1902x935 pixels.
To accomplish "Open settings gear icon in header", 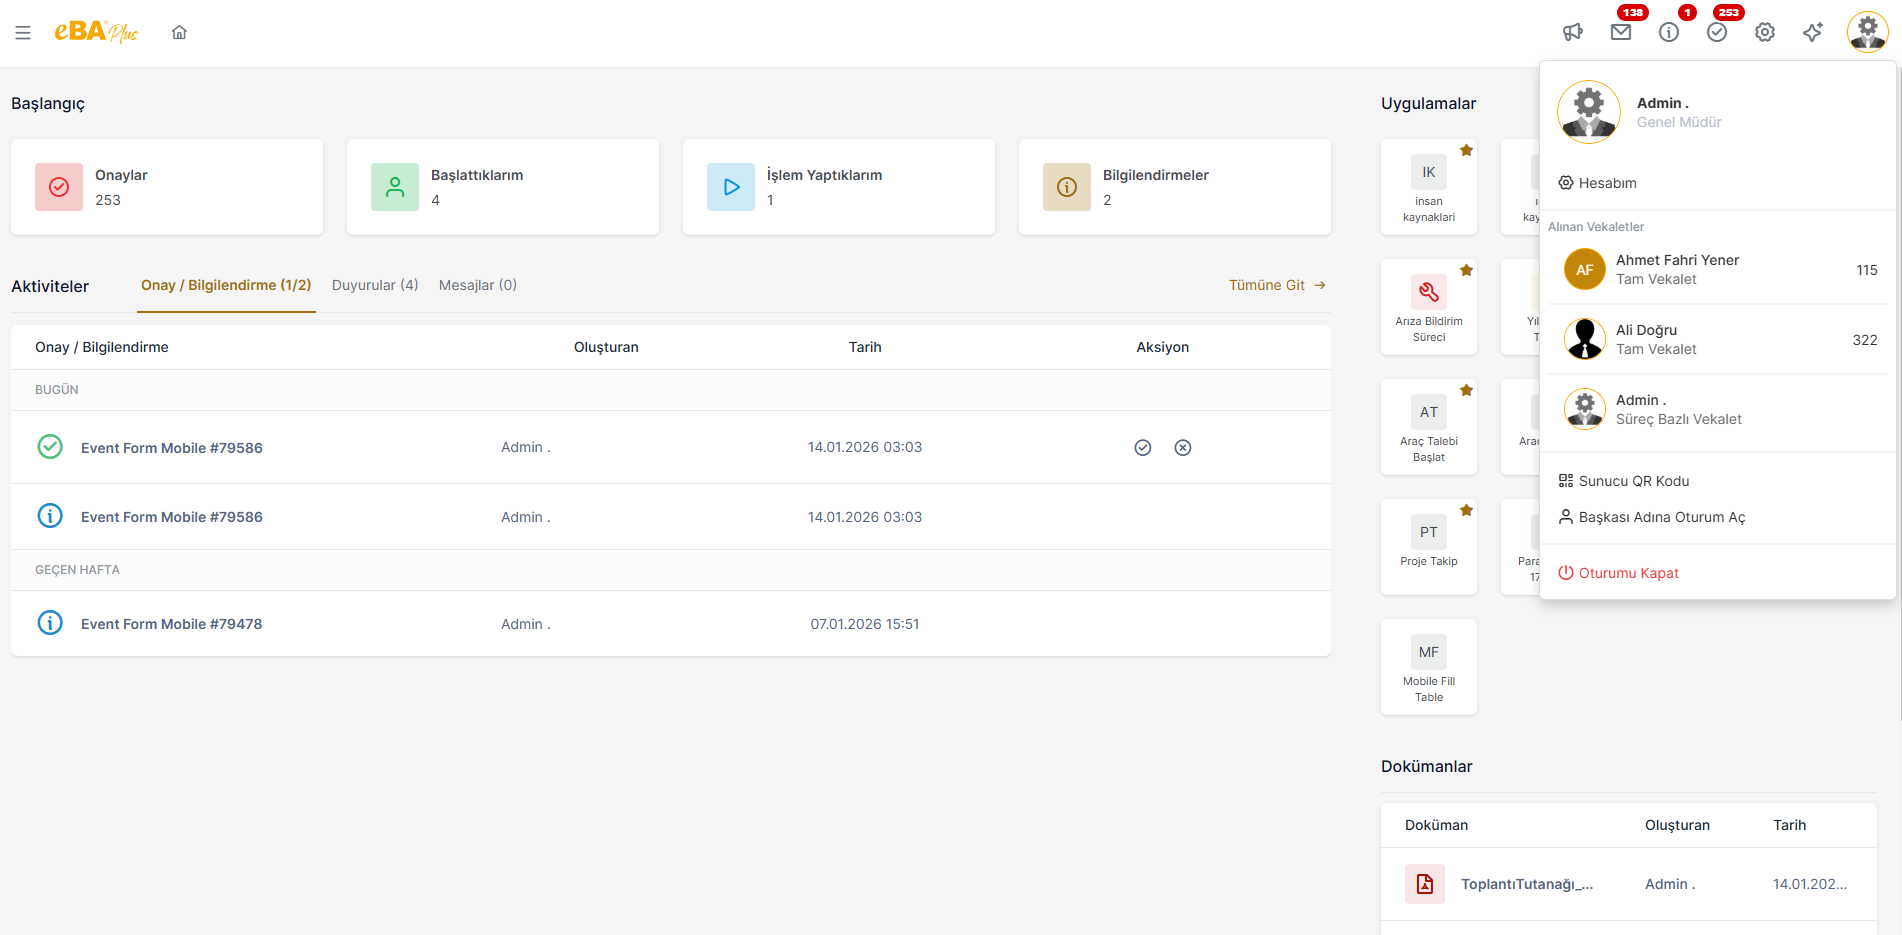I will pyautogui.click(x=1765, y=32).
